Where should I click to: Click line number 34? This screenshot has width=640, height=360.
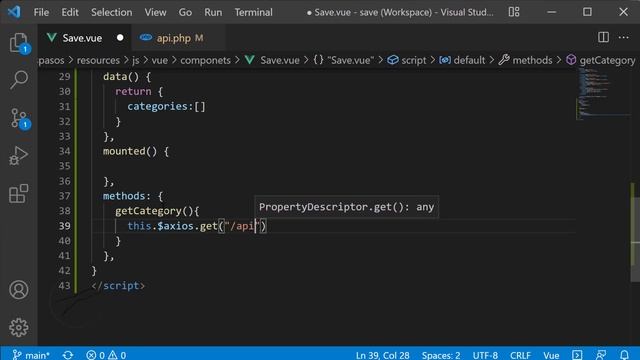[64, 151]
